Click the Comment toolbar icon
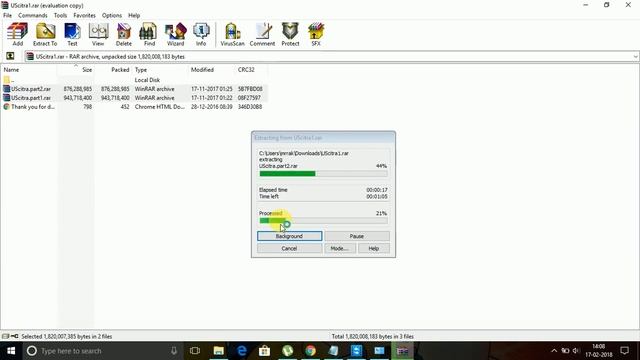Screen dimensions: 640x360 (x=262, y=34)
